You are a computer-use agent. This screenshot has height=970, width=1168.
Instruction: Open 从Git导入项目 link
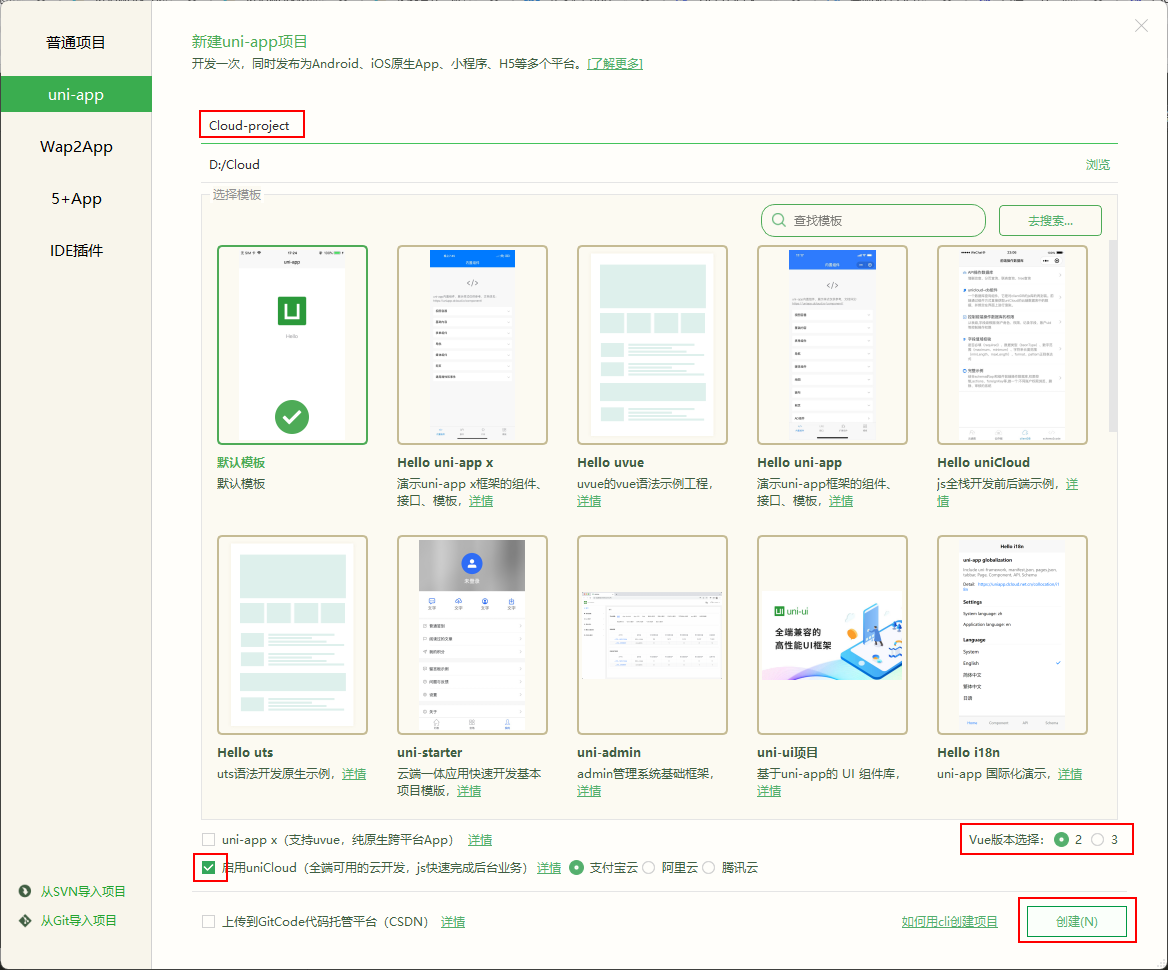tap(78, 921)
